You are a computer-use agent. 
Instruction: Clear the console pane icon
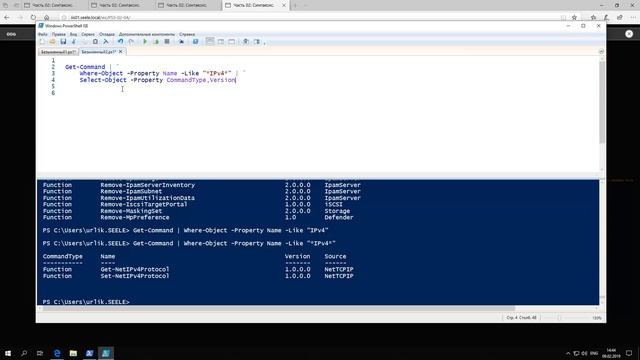point(106,42)
